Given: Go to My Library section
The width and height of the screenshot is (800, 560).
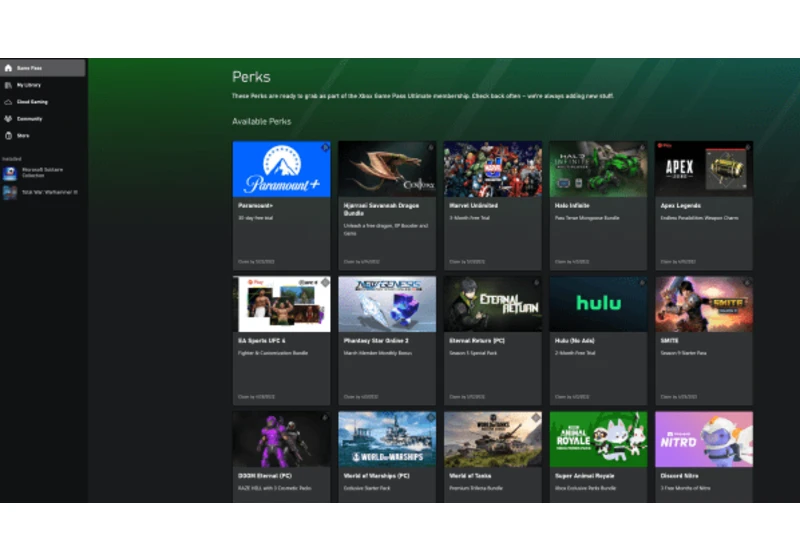Looking at the screenshot, I should [x=43, y=85].
